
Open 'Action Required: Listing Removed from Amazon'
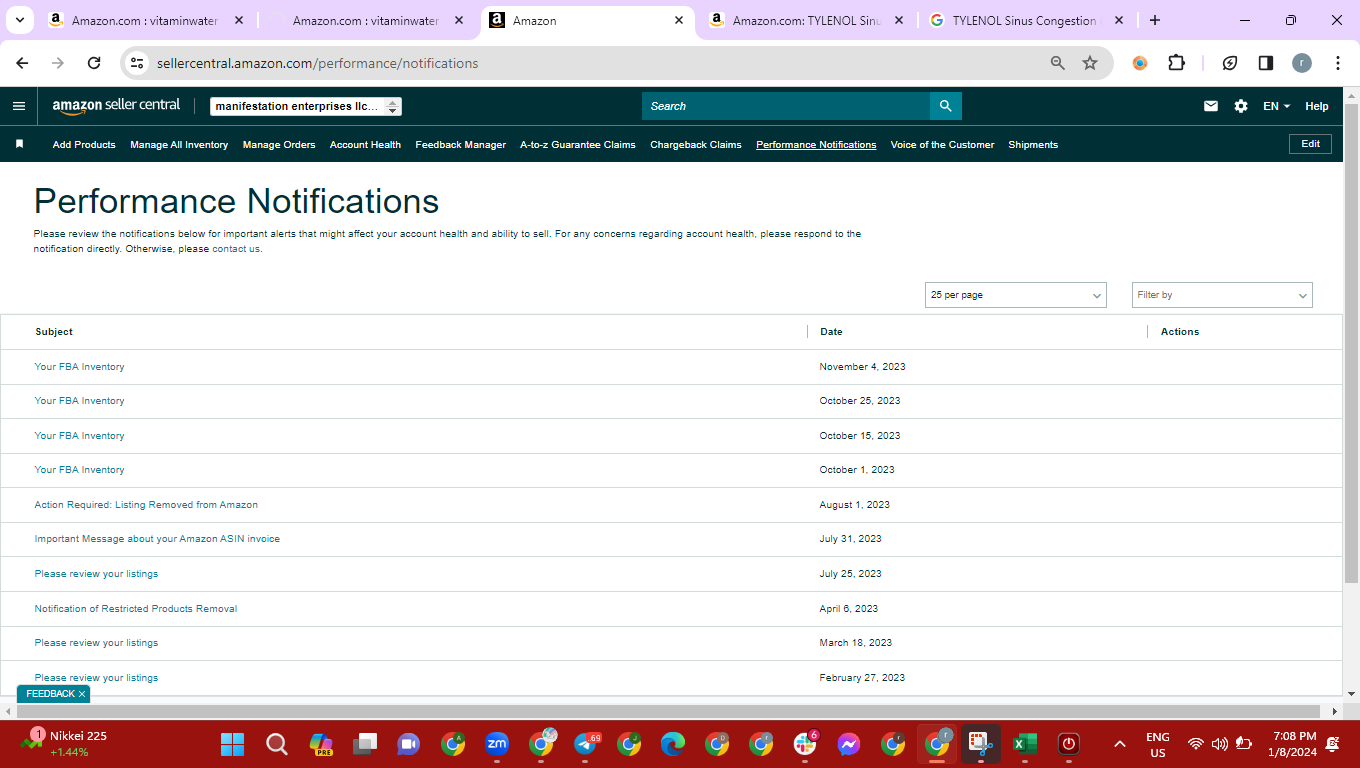tap(146, 505)
